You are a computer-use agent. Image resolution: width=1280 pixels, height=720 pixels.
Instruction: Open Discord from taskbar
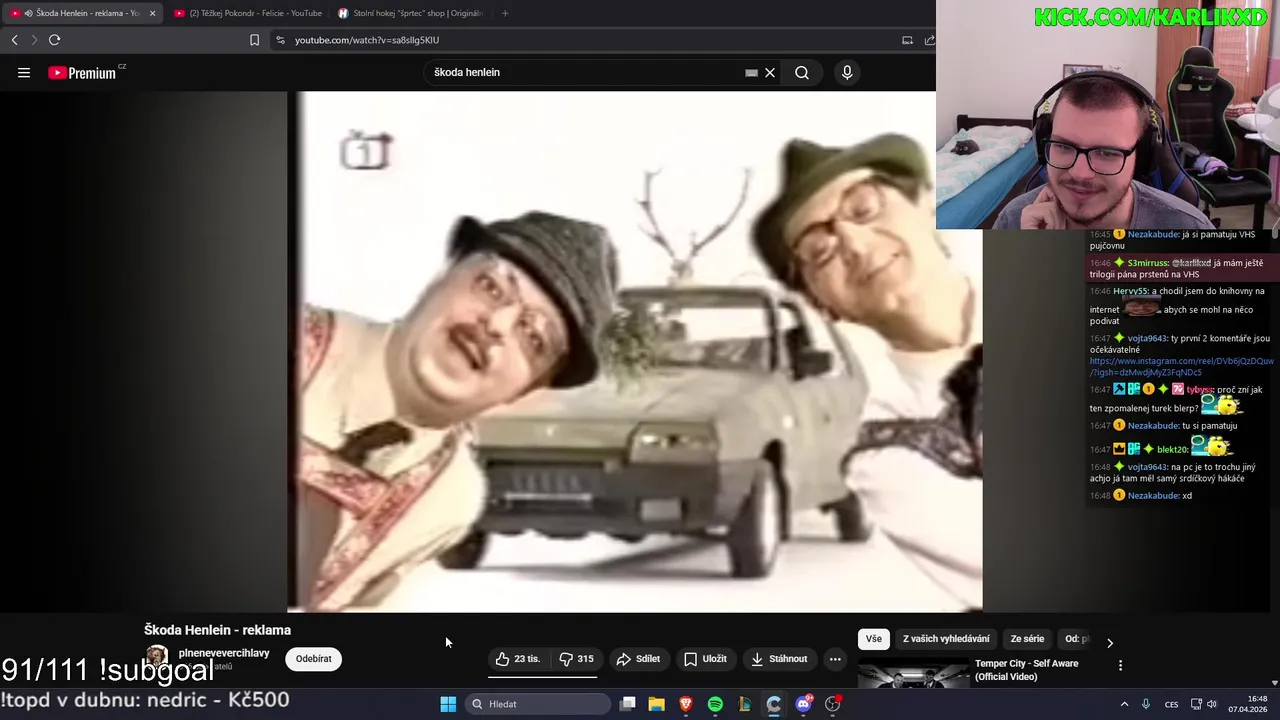pos(803,704)
